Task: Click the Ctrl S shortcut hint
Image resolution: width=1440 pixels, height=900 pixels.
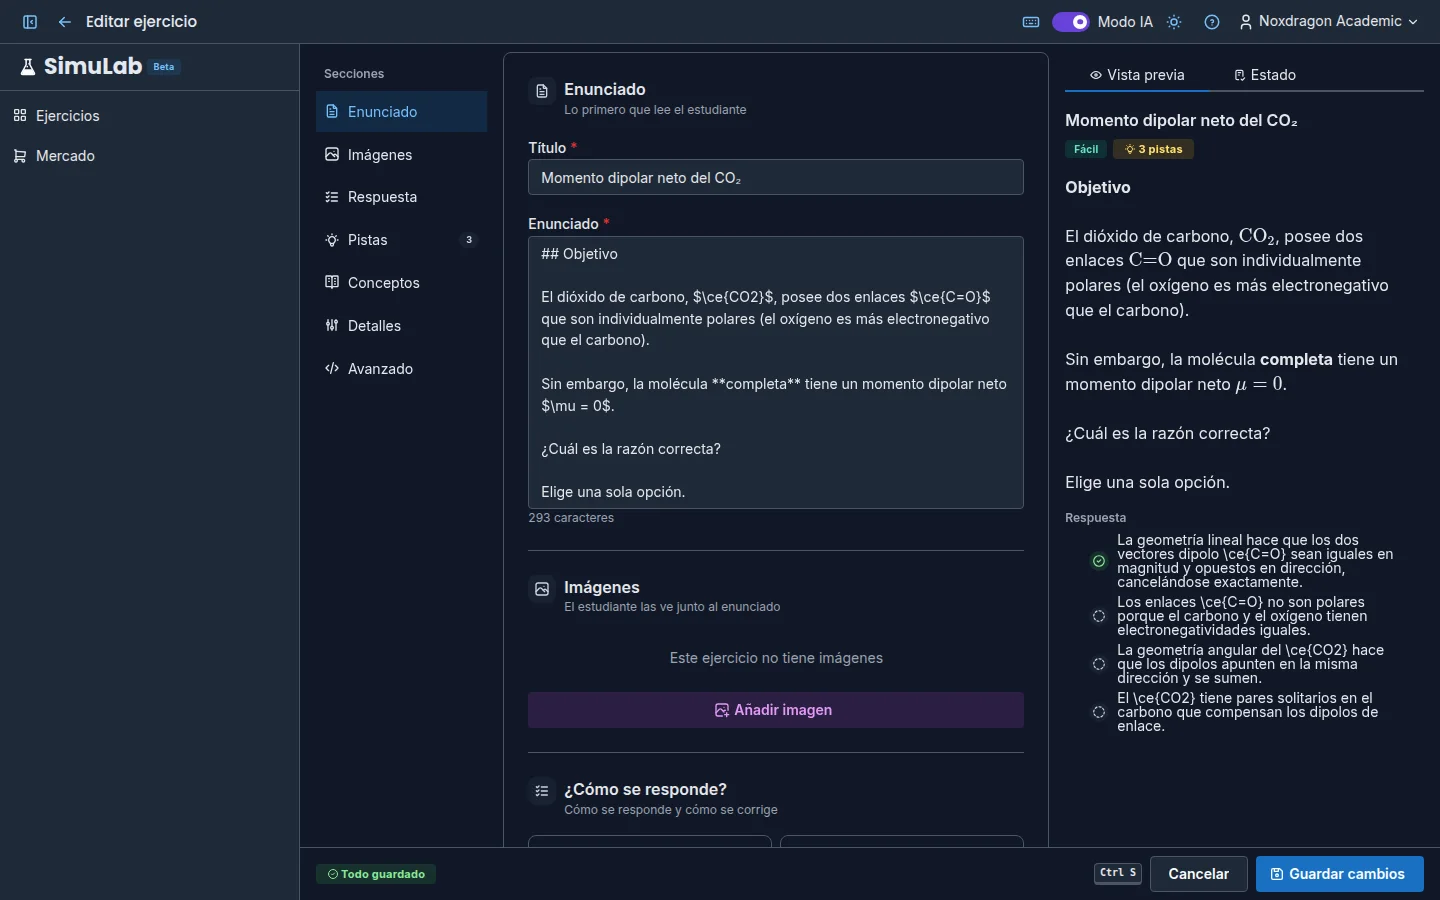Action: click(1118, 873)
